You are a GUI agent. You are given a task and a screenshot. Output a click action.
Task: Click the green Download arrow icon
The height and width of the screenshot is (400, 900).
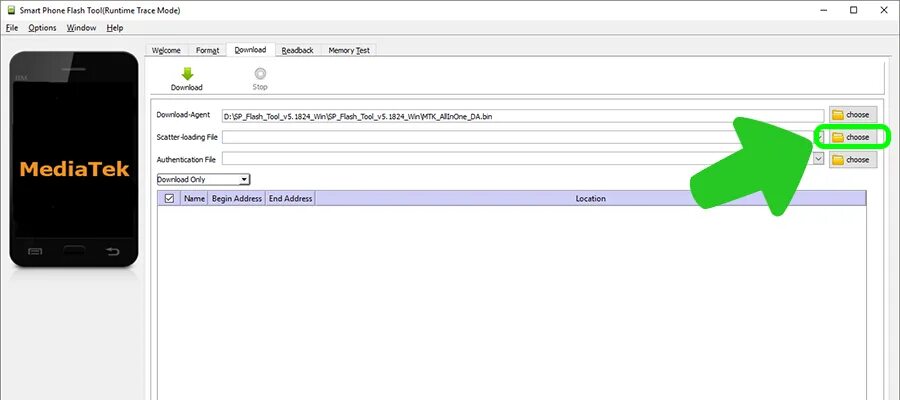187,73
